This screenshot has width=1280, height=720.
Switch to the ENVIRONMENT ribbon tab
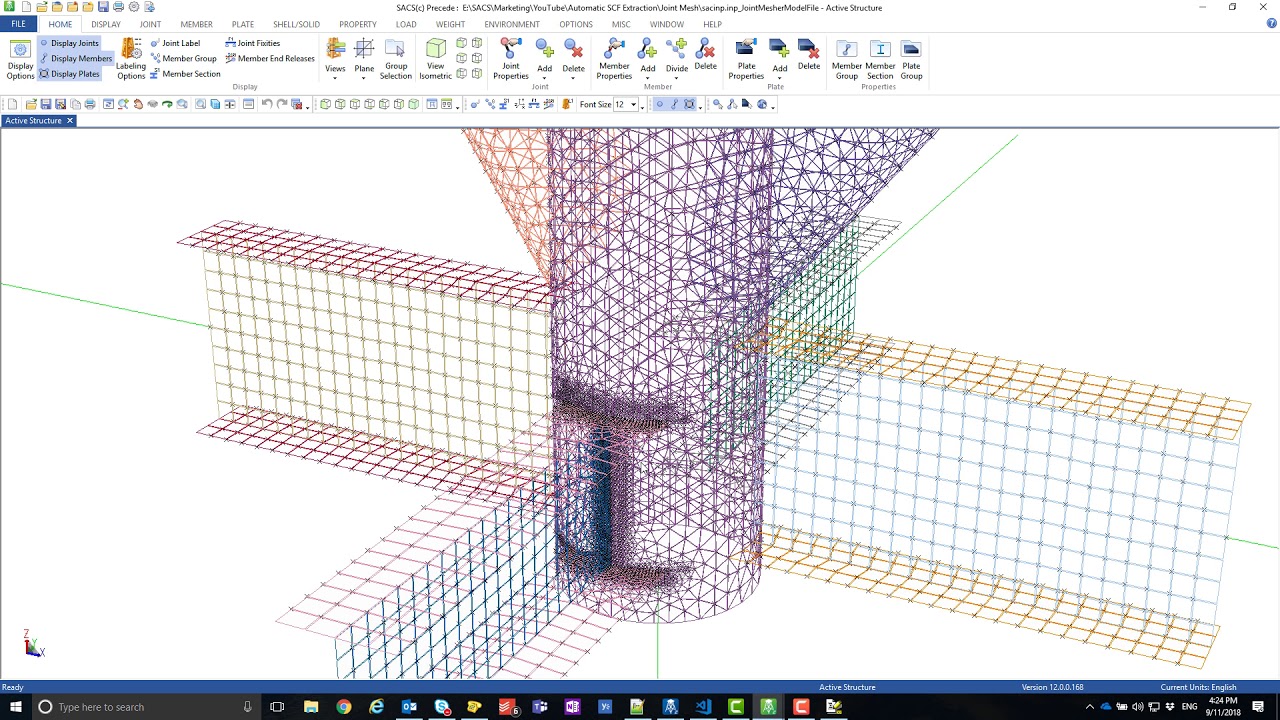pos(512,24)
